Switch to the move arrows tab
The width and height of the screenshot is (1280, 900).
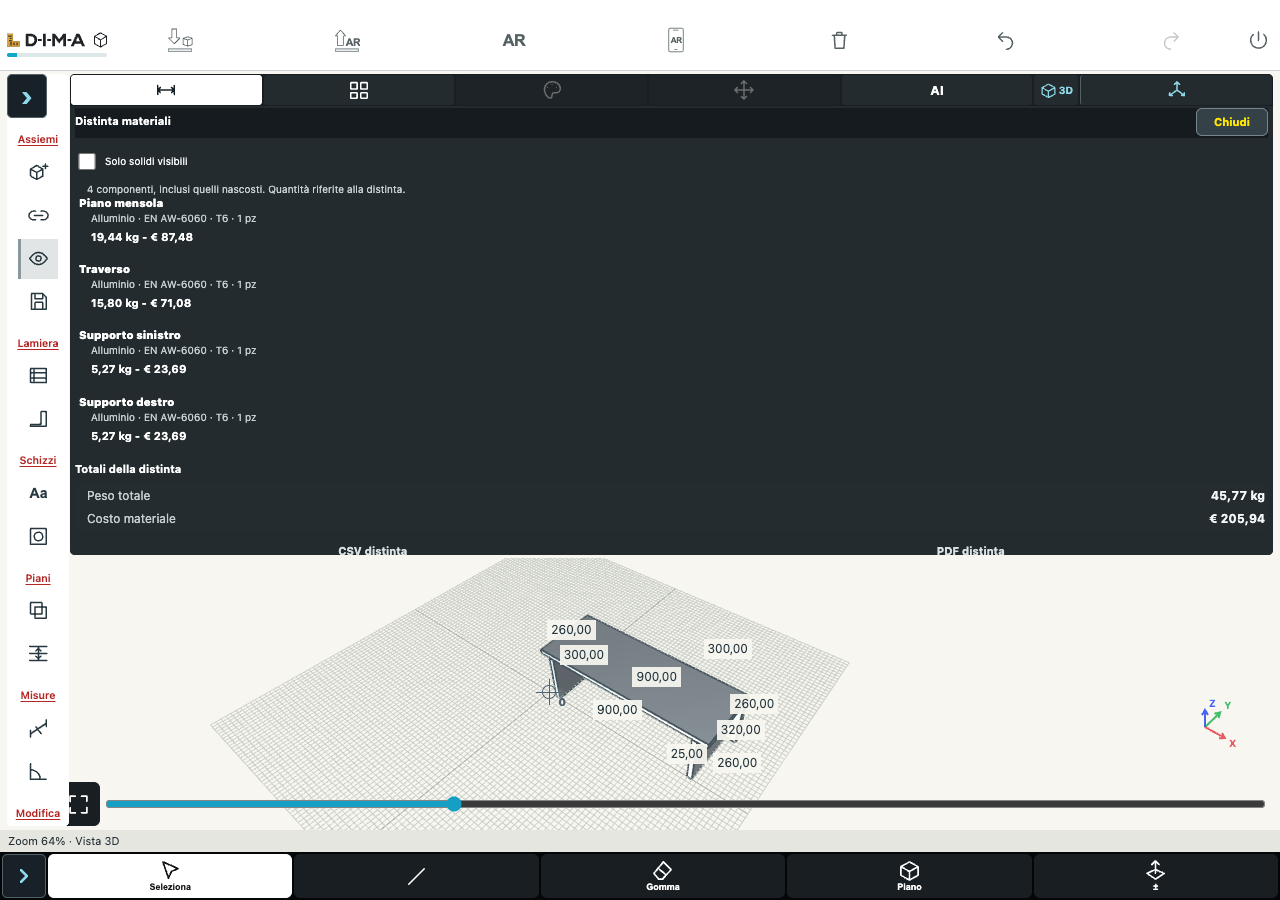coord(744,90)
